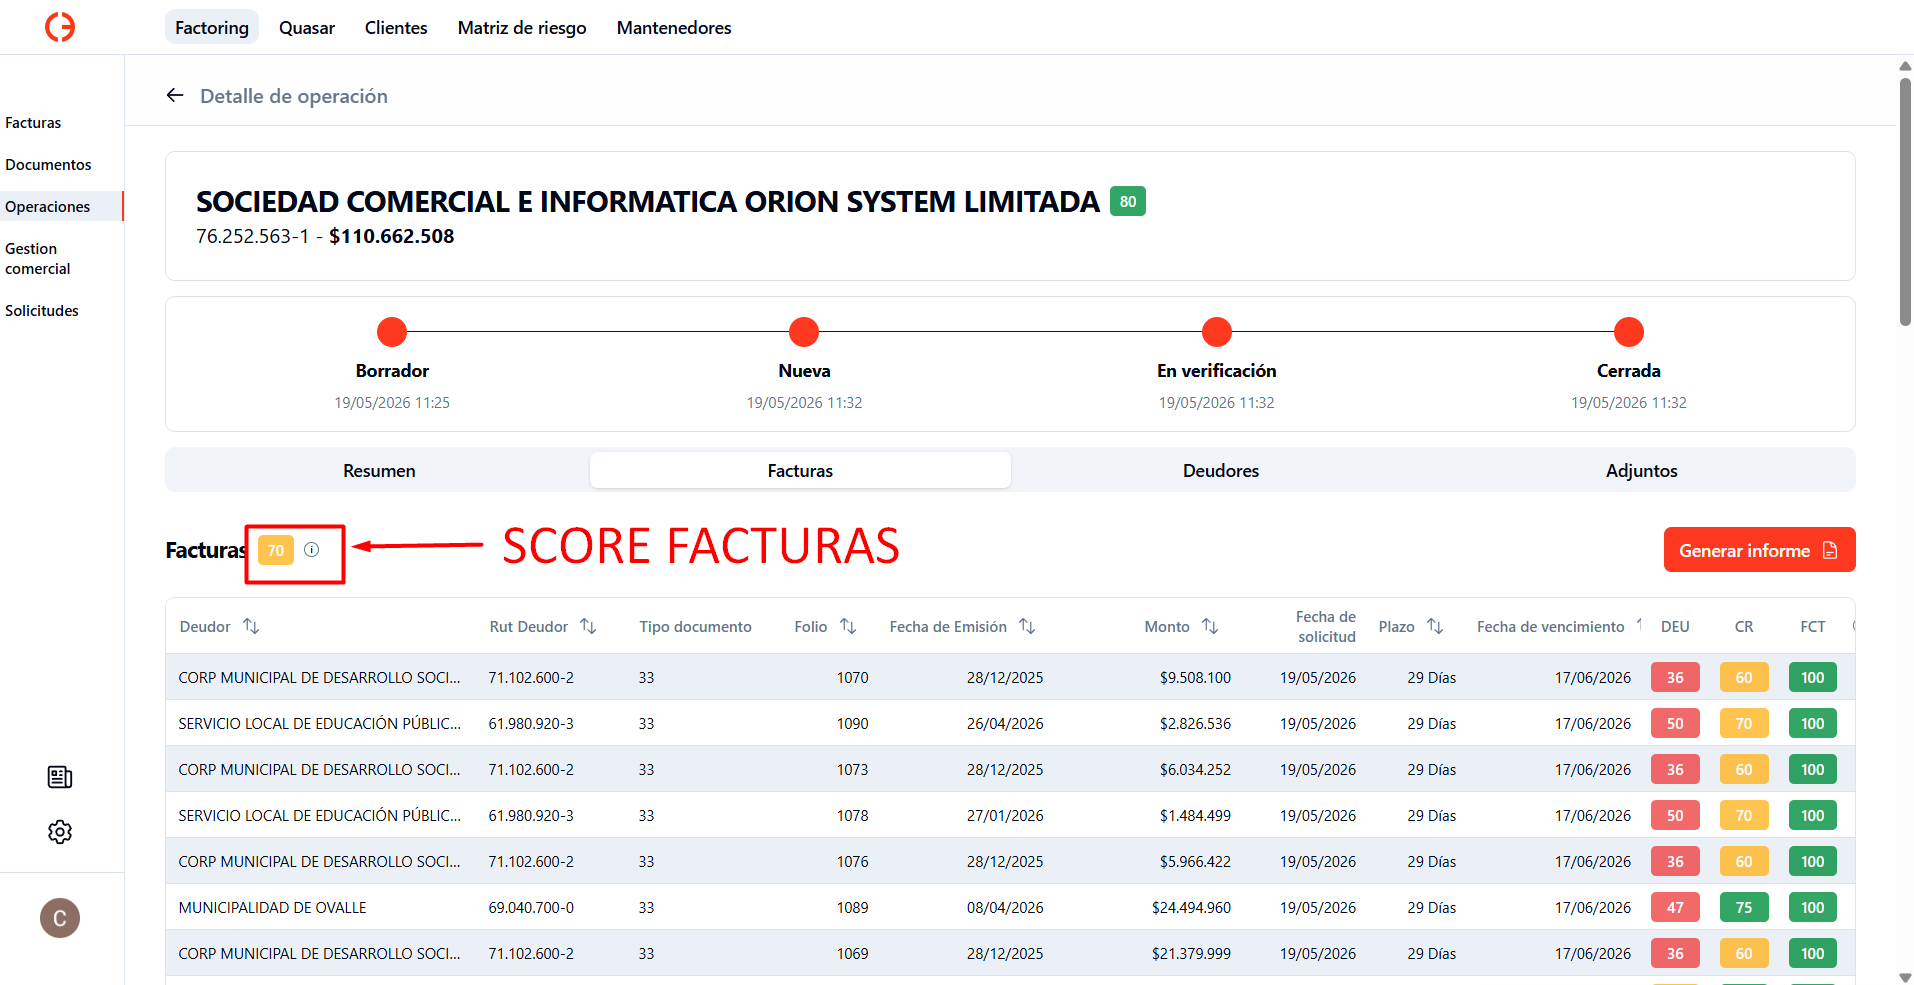Click the DEU column header
This screenshot has height=985, width=1914.
[1675, 626]
